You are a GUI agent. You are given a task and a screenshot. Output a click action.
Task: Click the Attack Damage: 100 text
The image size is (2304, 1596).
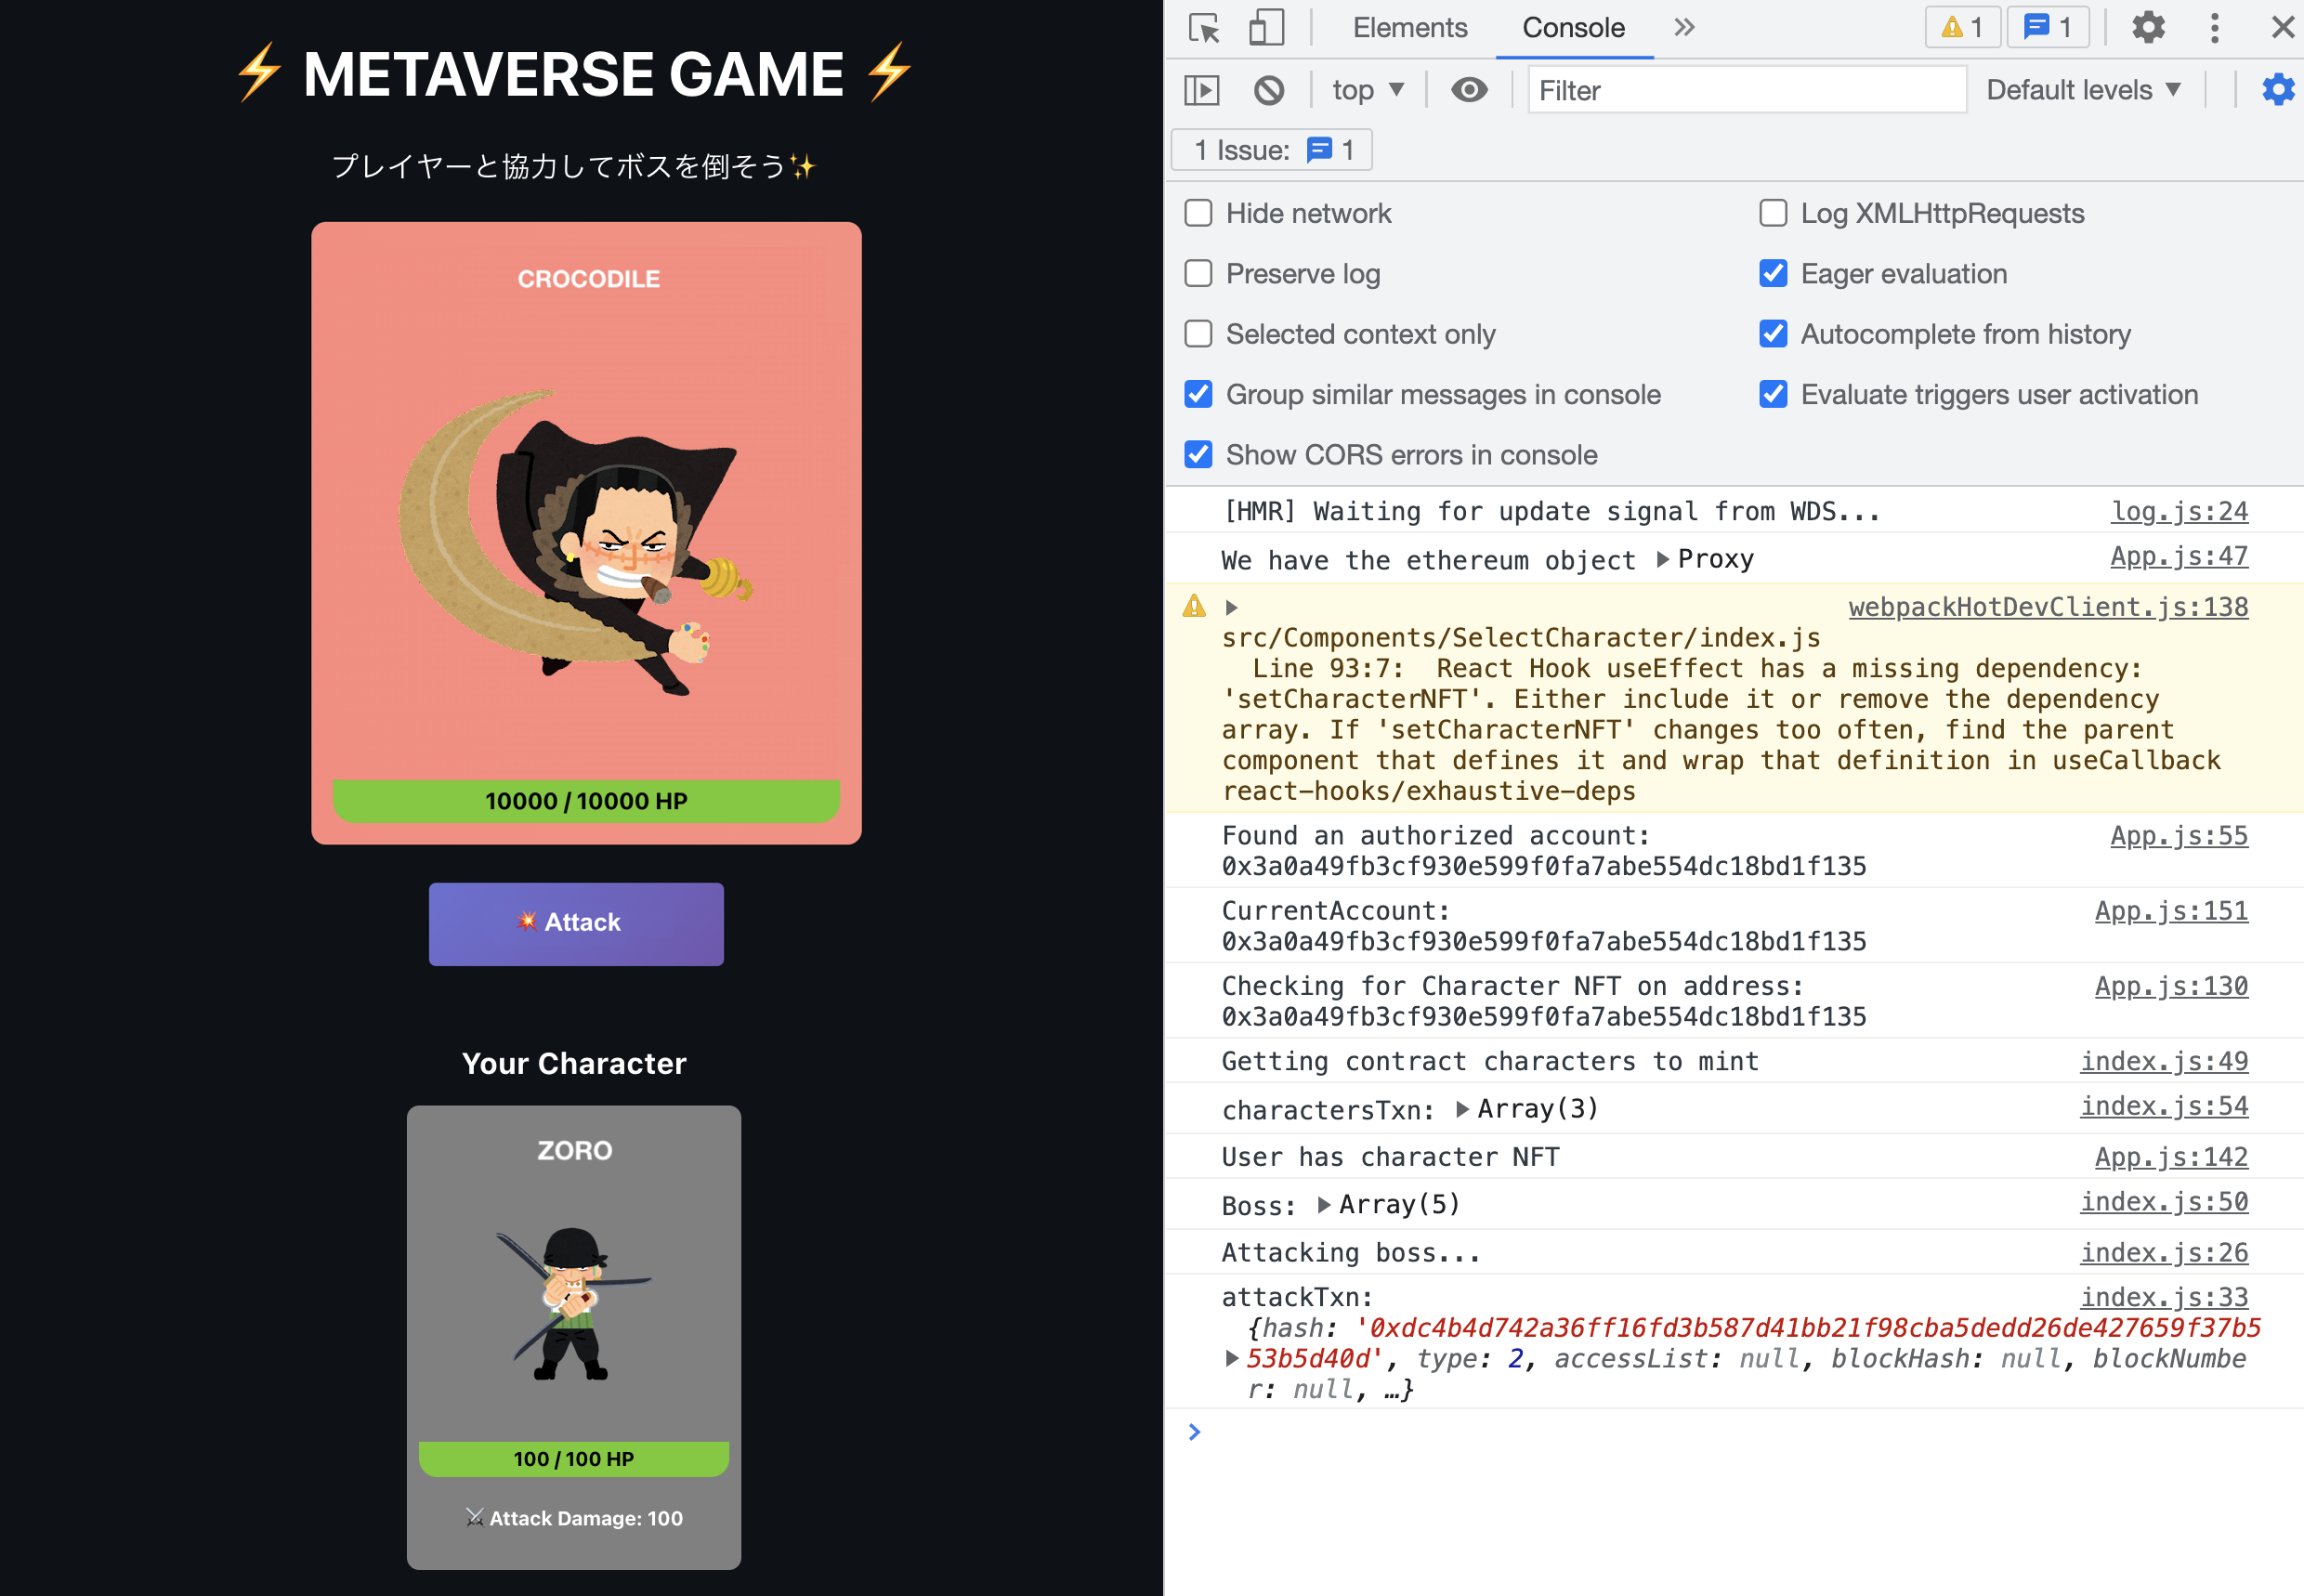click(574, 1518)
